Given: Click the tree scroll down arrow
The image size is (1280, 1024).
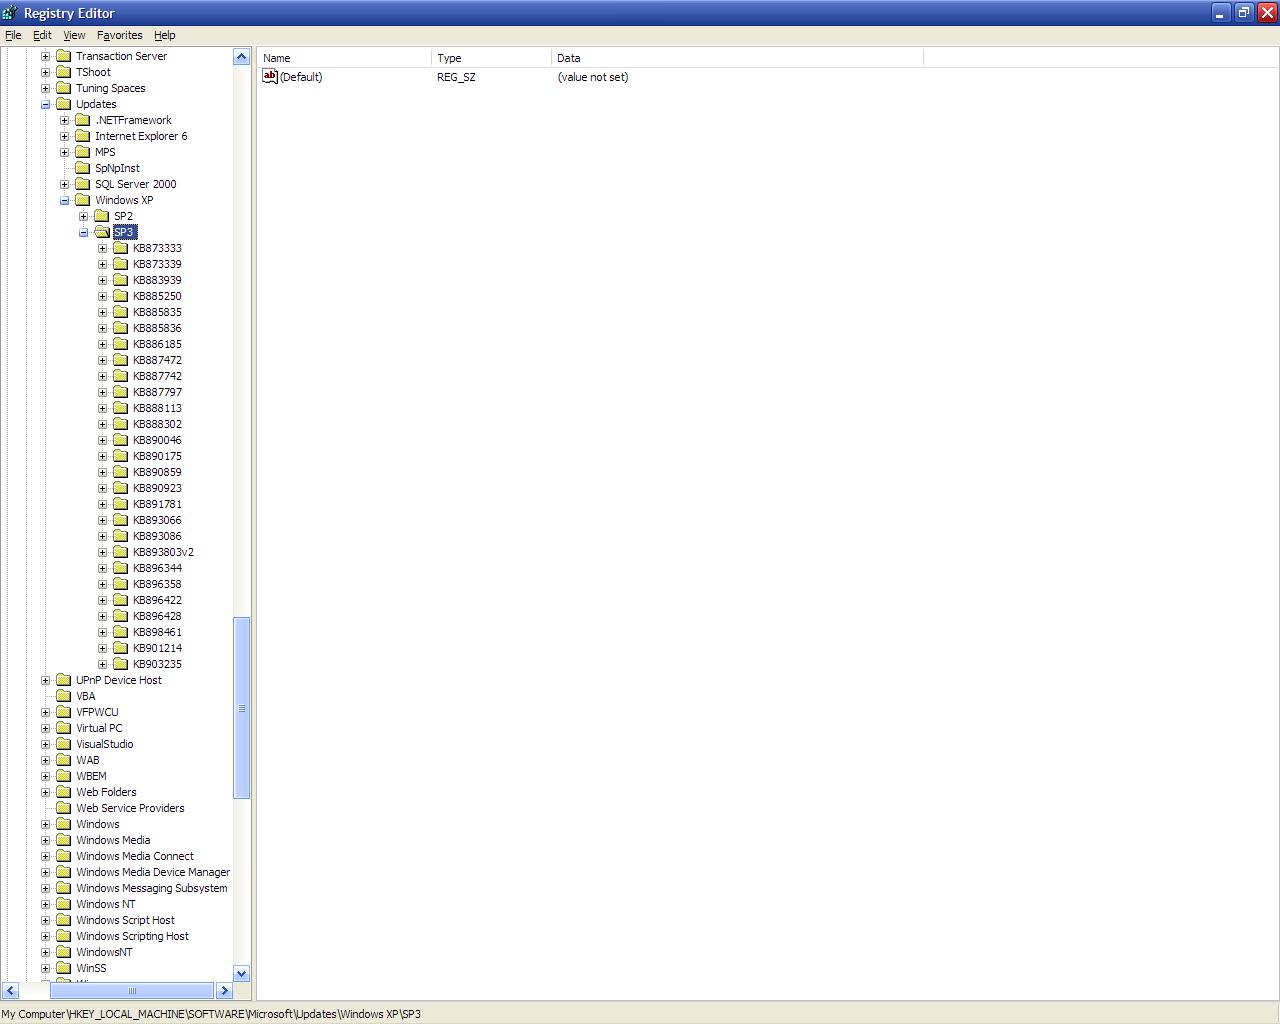Looking at the screenshot, I should [241, 973].
